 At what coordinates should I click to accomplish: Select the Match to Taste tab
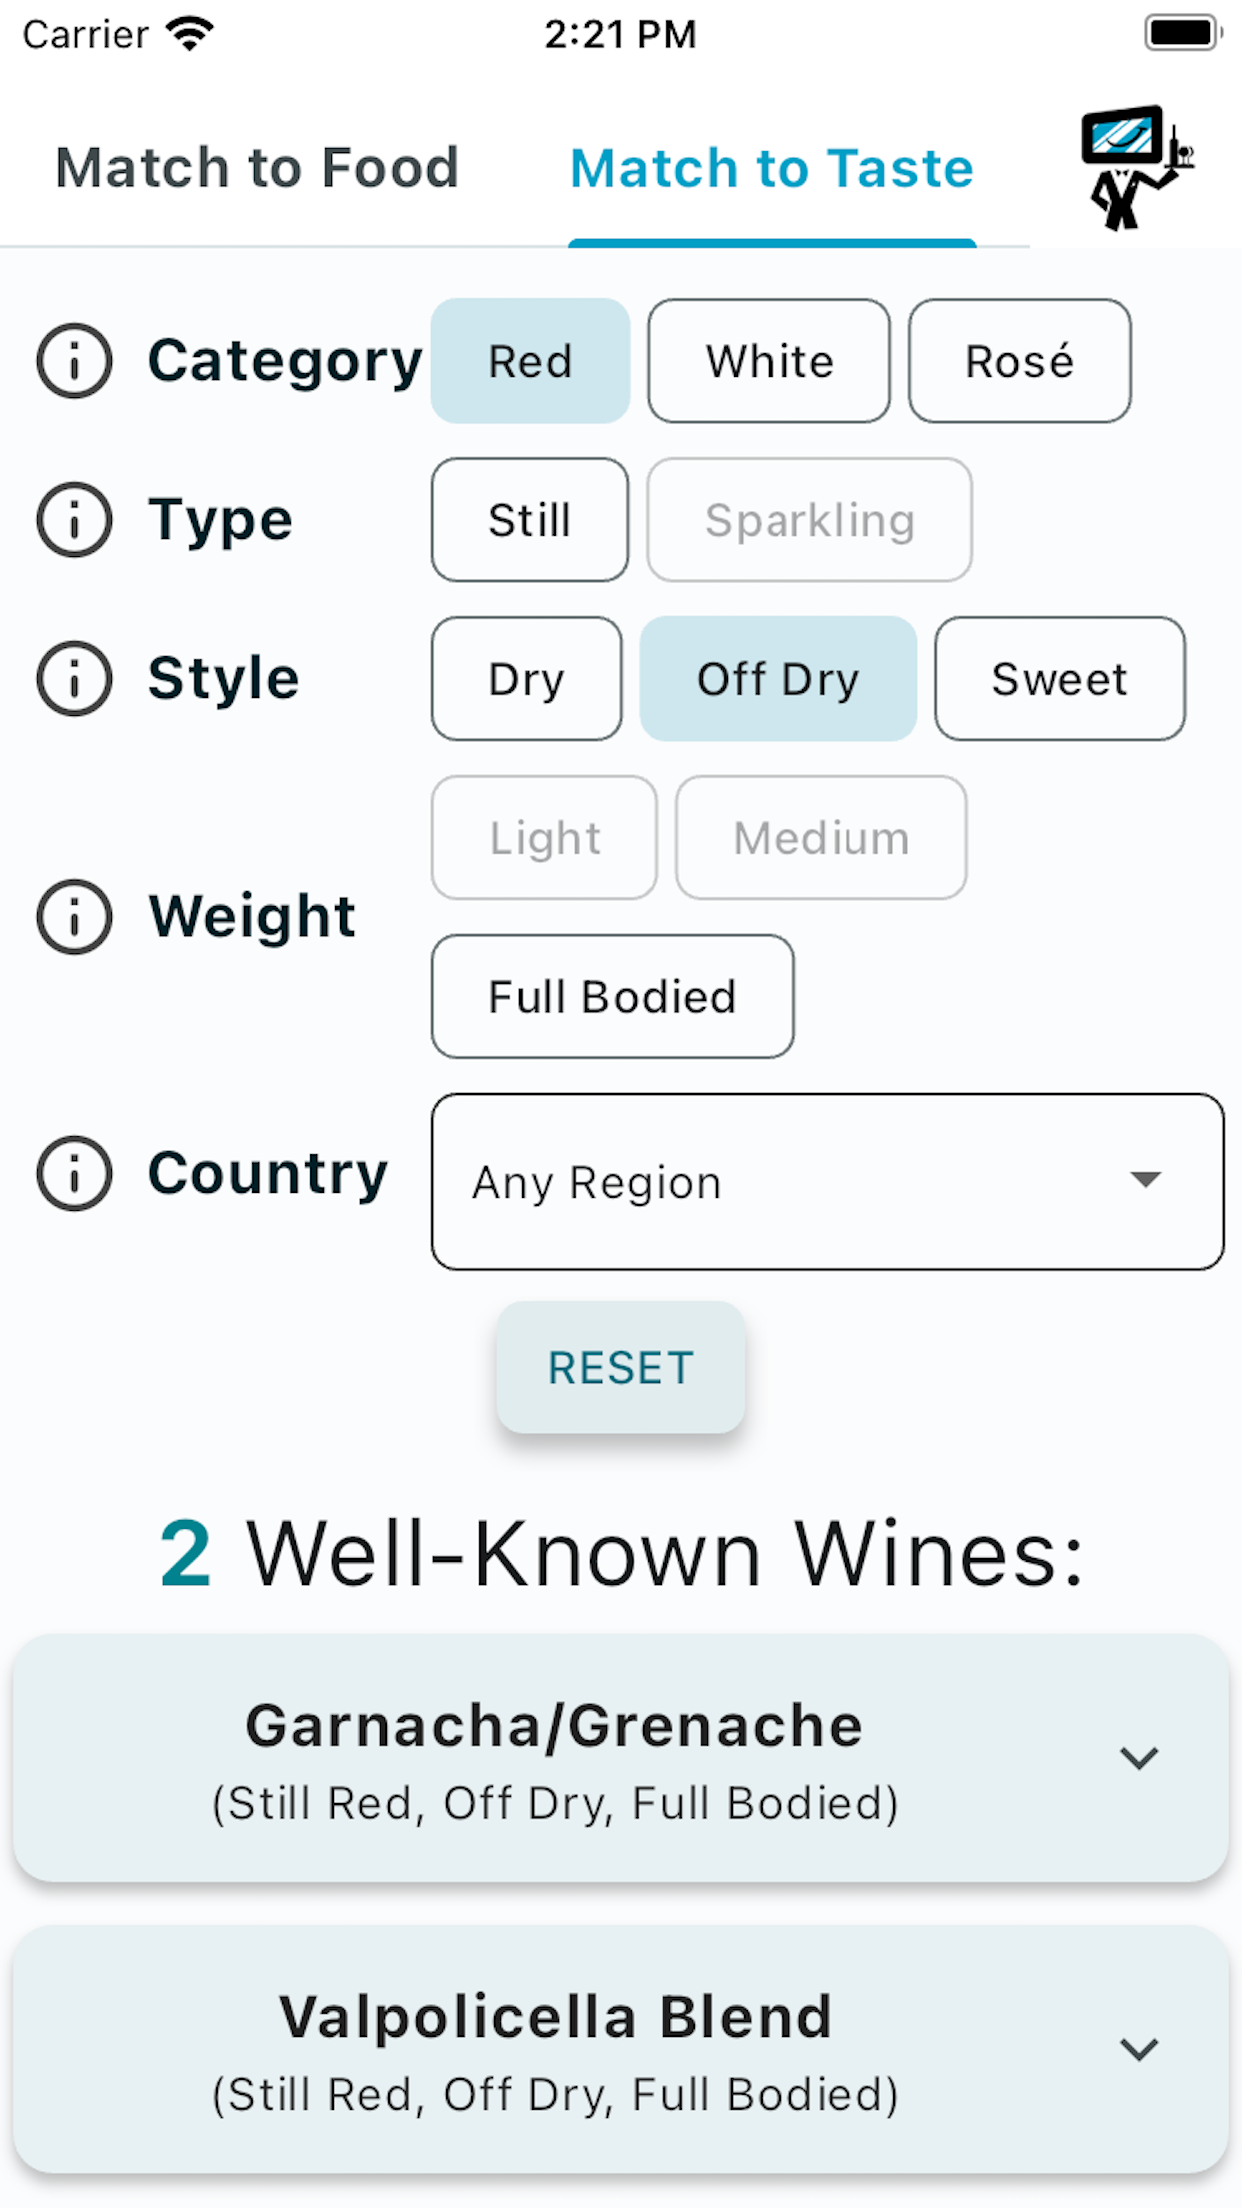tap(772, 167)
